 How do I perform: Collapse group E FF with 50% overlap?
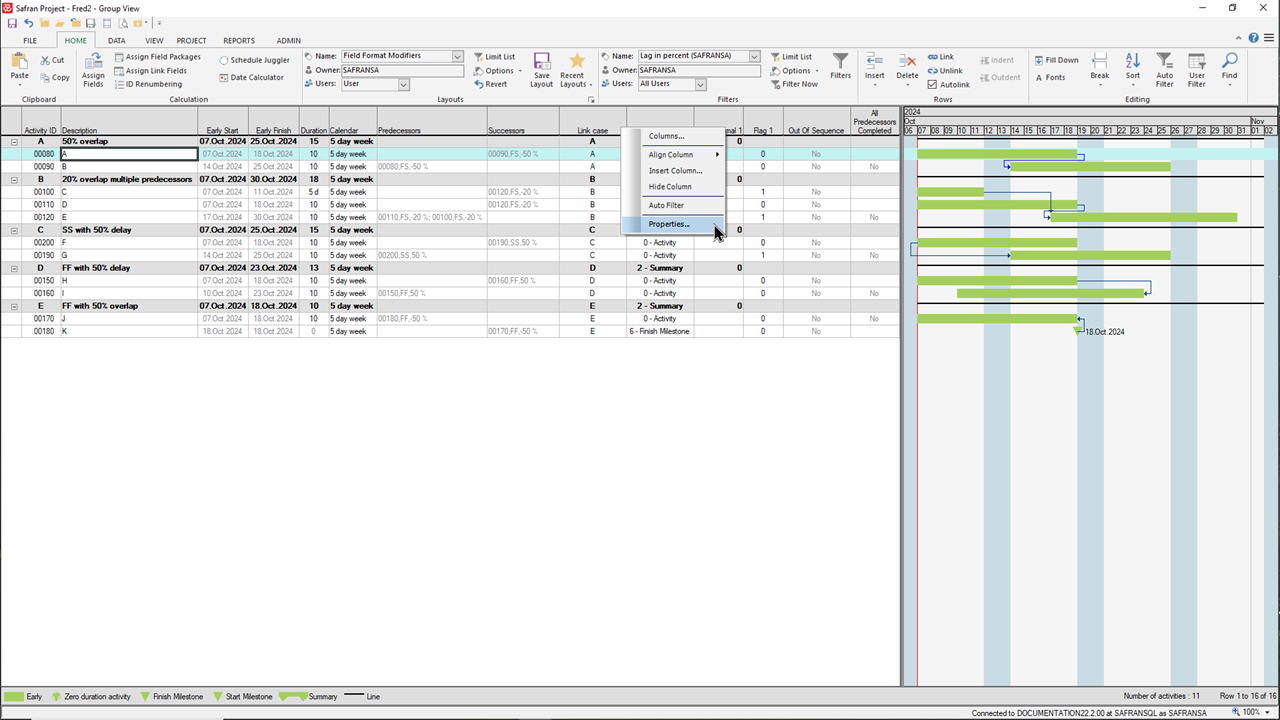[x=14, y=306]
